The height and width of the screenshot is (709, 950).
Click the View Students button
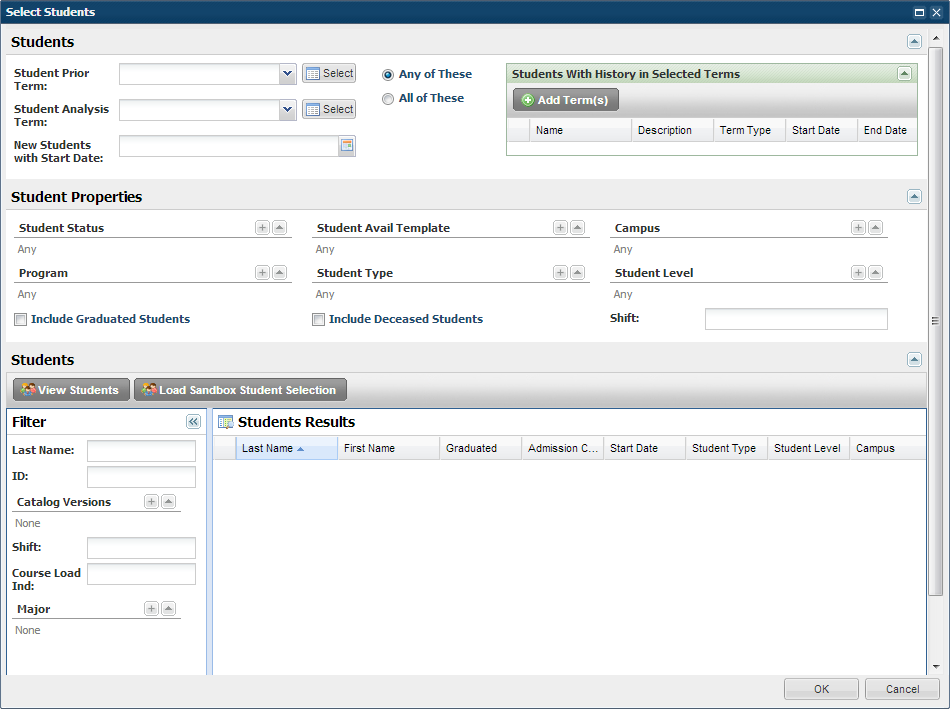[x=71, y=390]
